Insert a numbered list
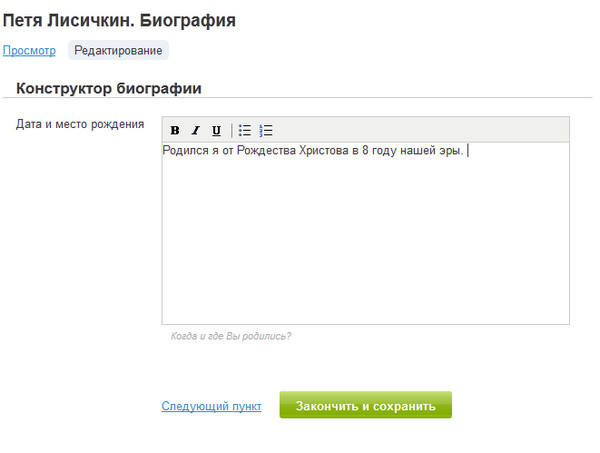 [266, 130]
